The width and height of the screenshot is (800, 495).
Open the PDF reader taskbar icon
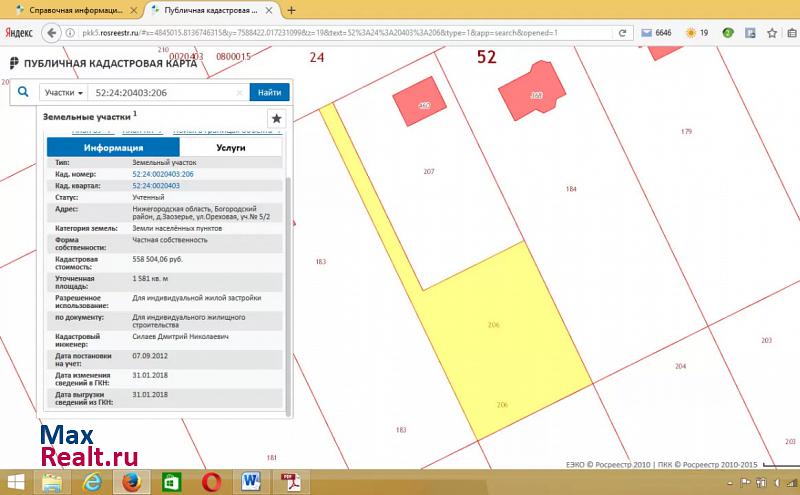click(x=289, y=482)
